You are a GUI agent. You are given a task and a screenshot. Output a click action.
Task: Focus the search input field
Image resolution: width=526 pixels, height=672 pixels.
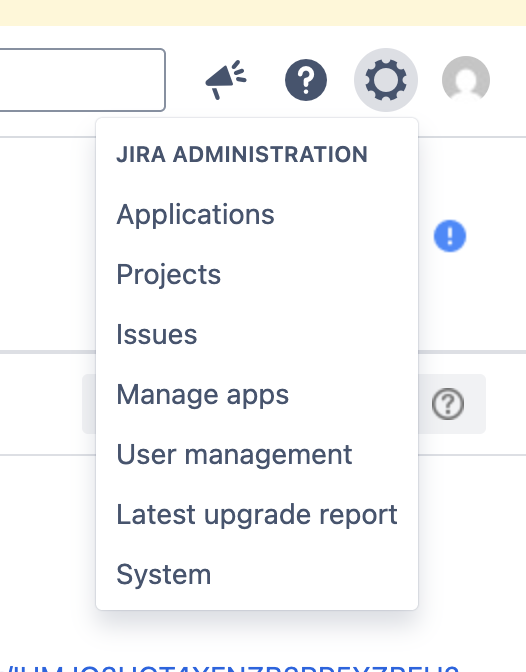[x=81, y=80]
